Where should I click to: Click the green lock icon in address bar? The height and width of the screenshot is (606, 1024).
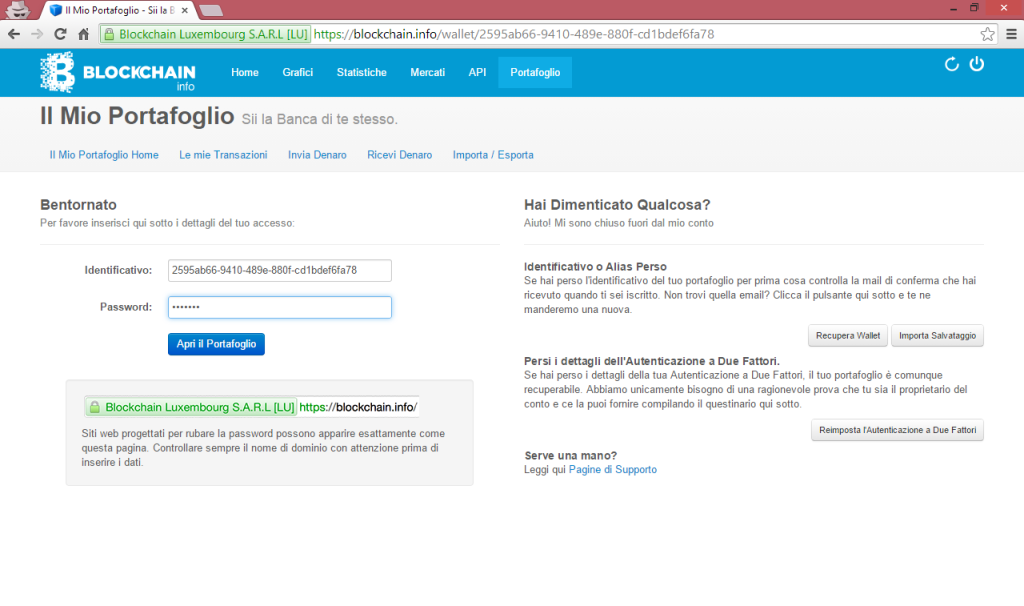click(x=109, y=34)
